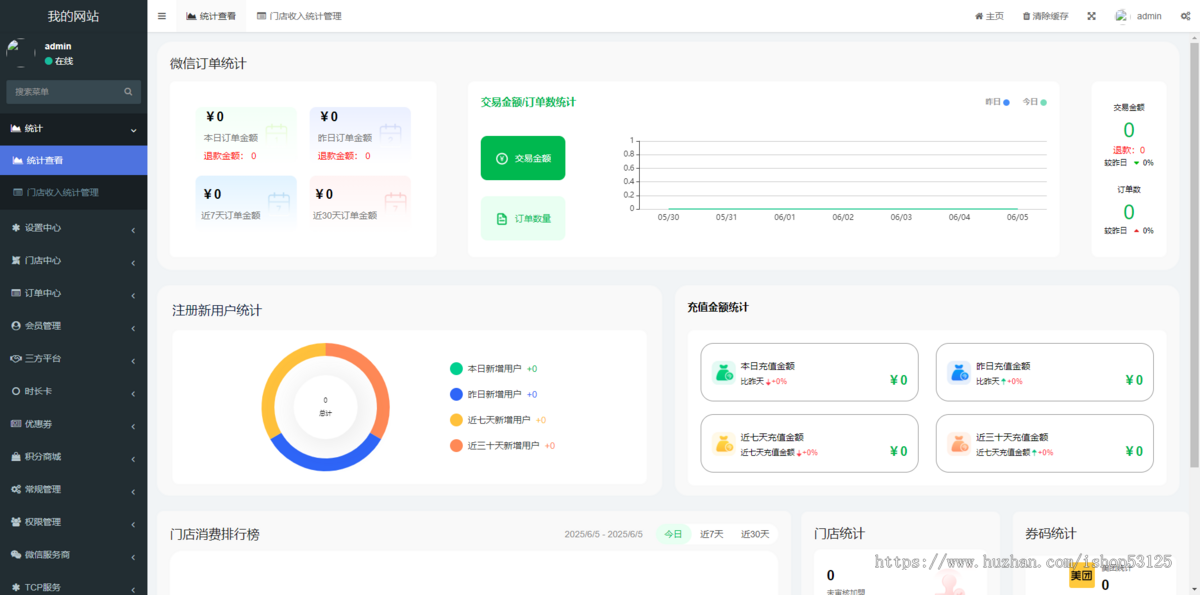
Task: Click the 订单中心 icon in sidebar
Action: (x=16, y=293)
